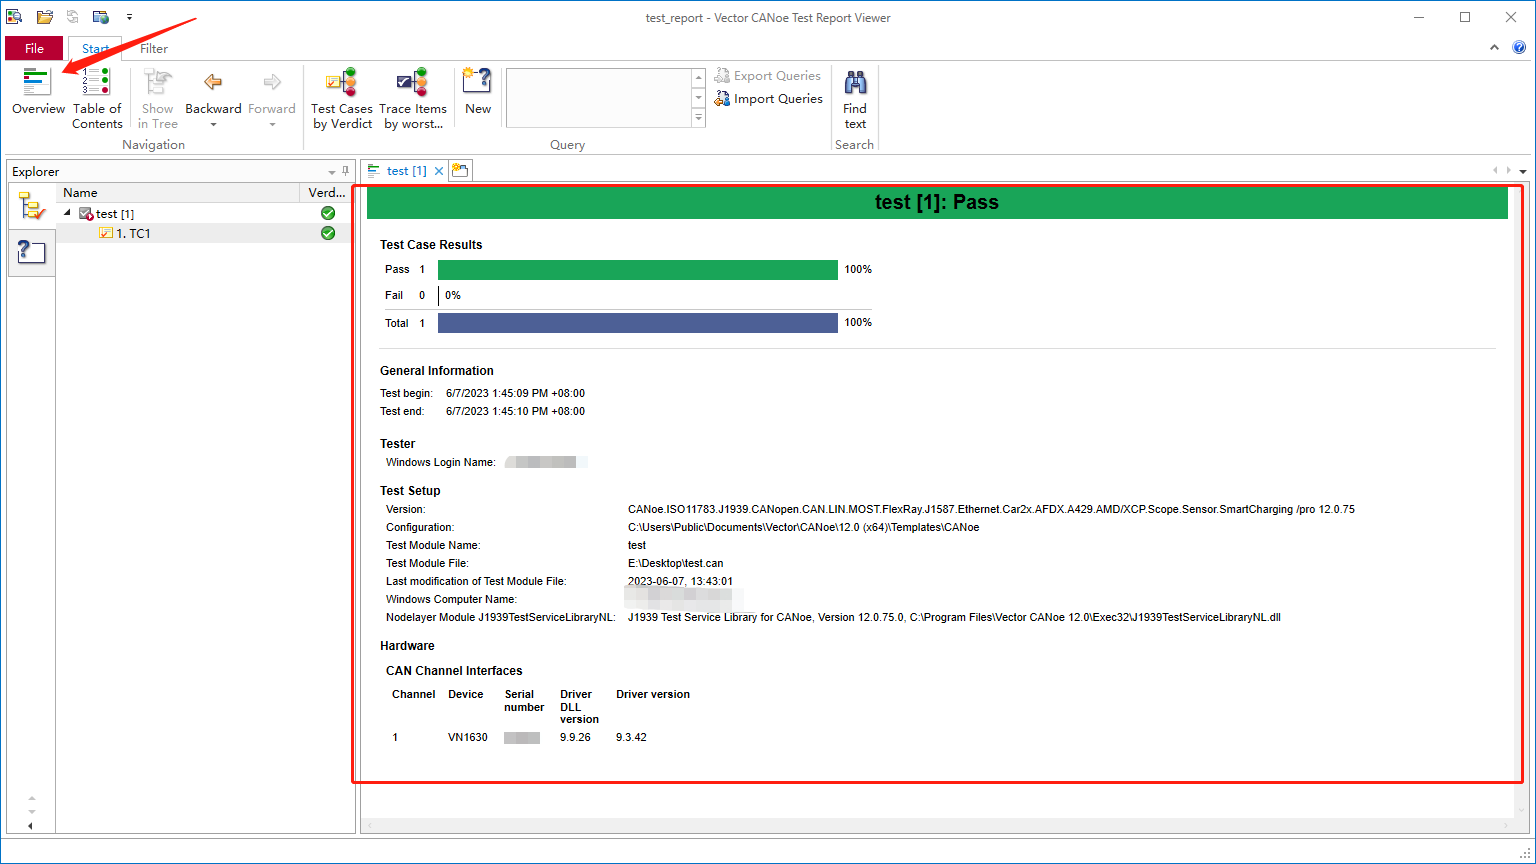Click the reload report icon in title bar
The width and height of the screenshot is (1536, 864).
[73, 17]
